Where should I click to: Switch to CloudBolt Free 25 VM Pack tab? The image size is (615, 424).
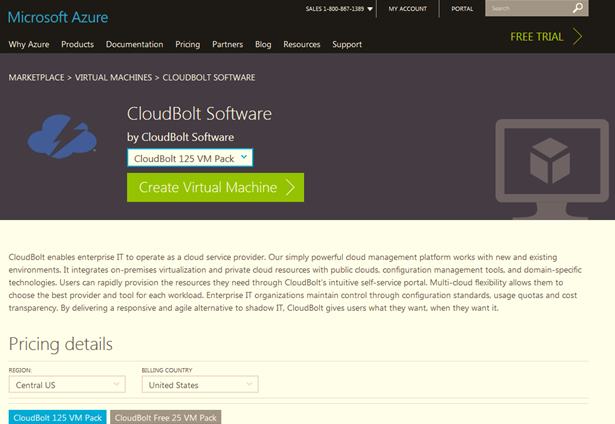[166, 417]
